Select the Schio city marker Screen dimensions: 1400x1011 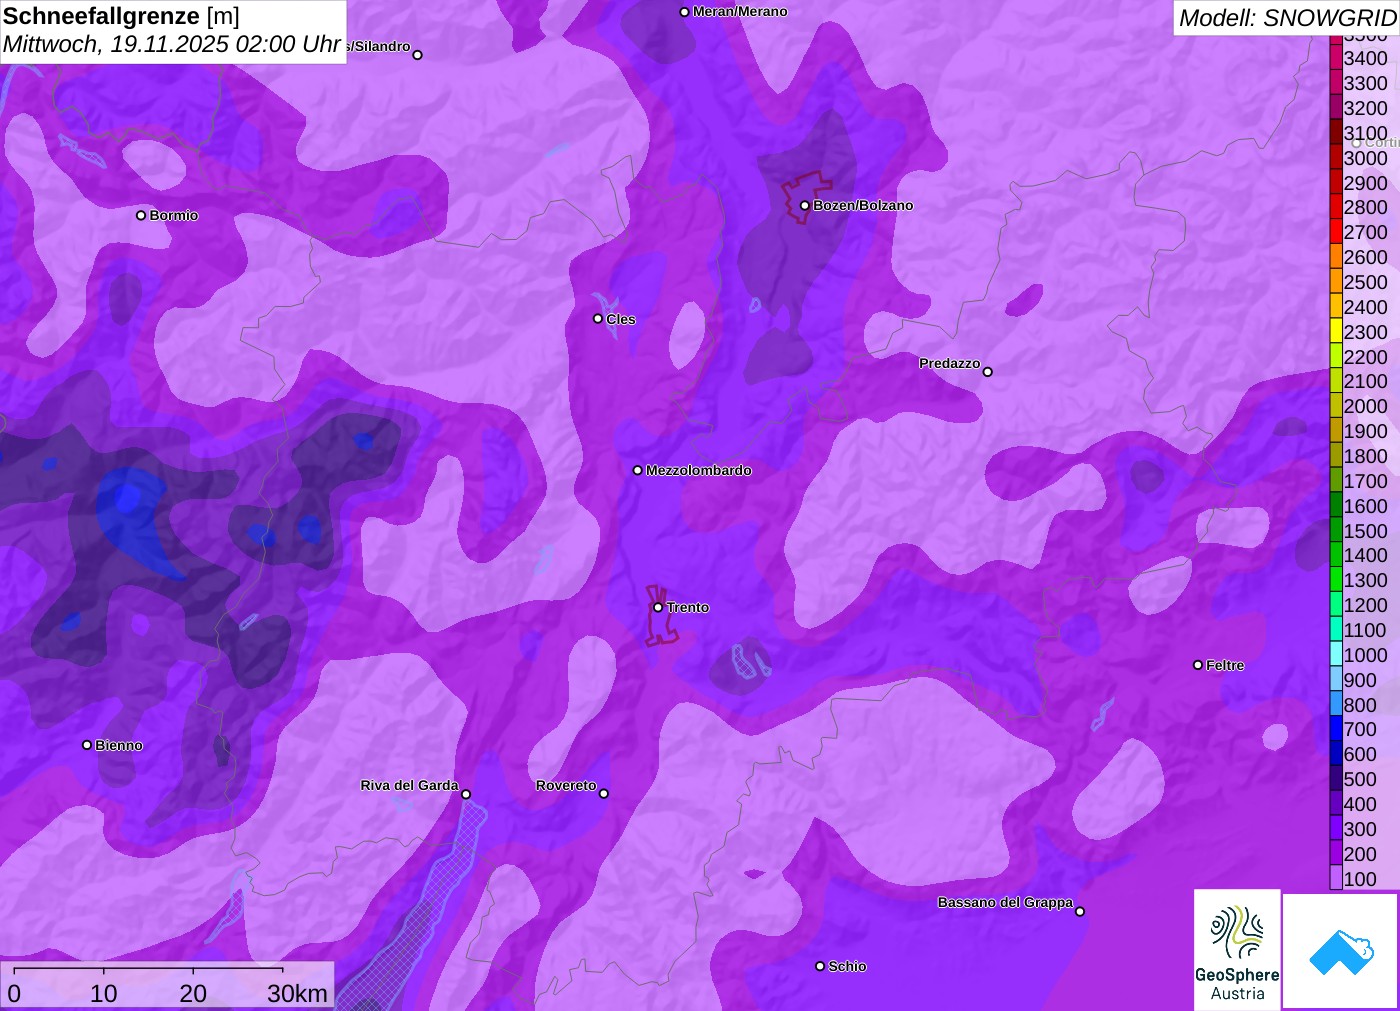[x=820, y=966]
